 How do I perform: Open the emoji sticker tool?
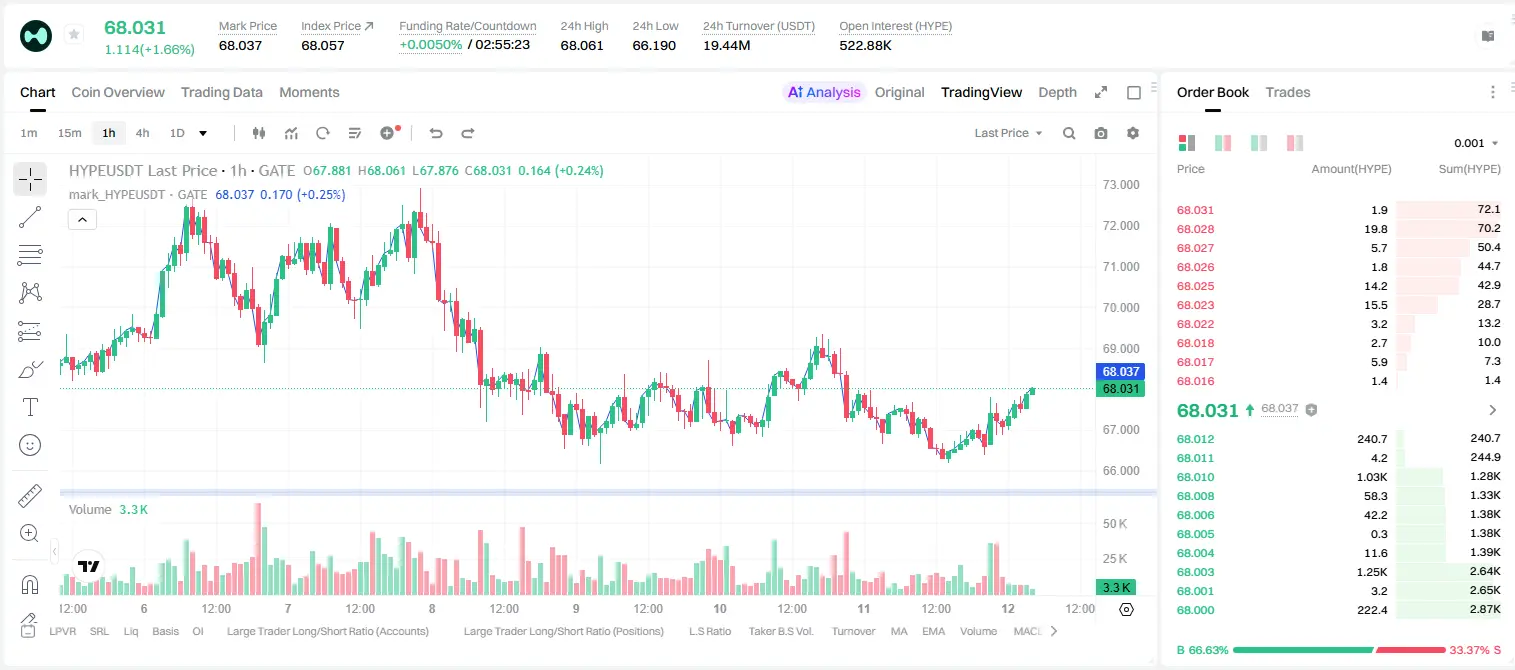click(30, 445)
